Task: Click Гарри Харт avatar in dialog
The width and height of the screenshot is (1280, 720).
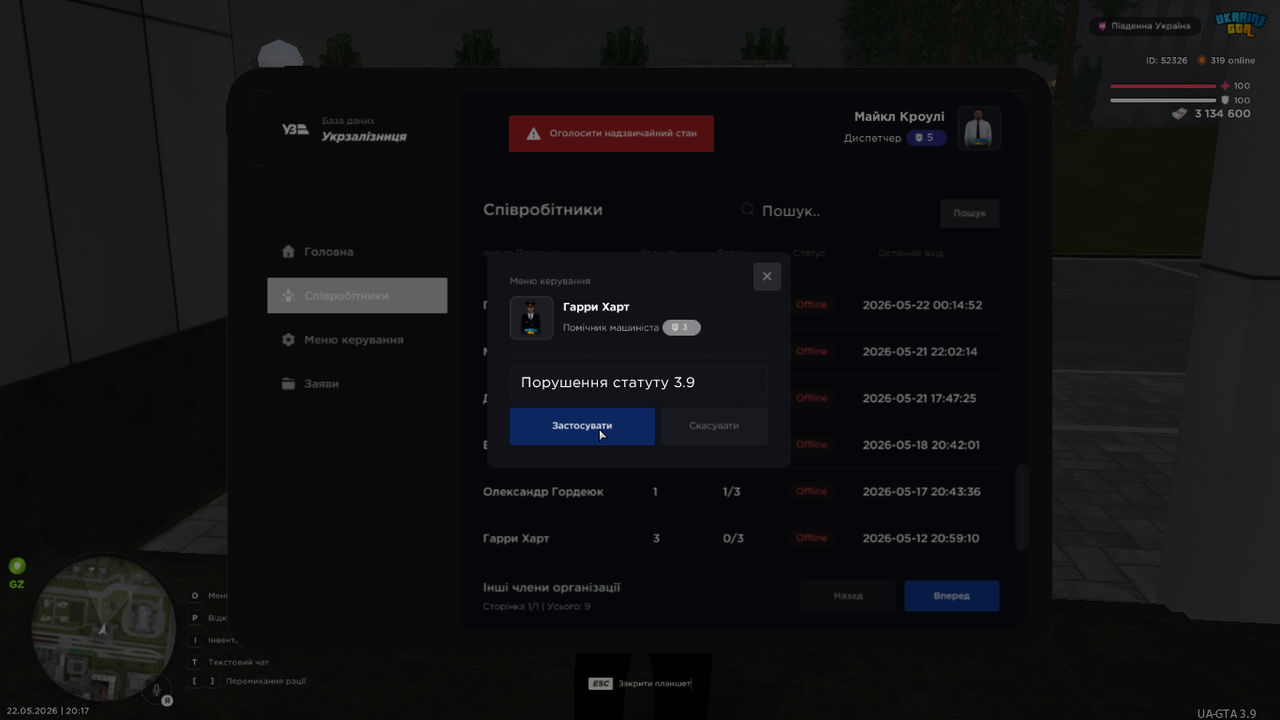Action: coord(531,318)
